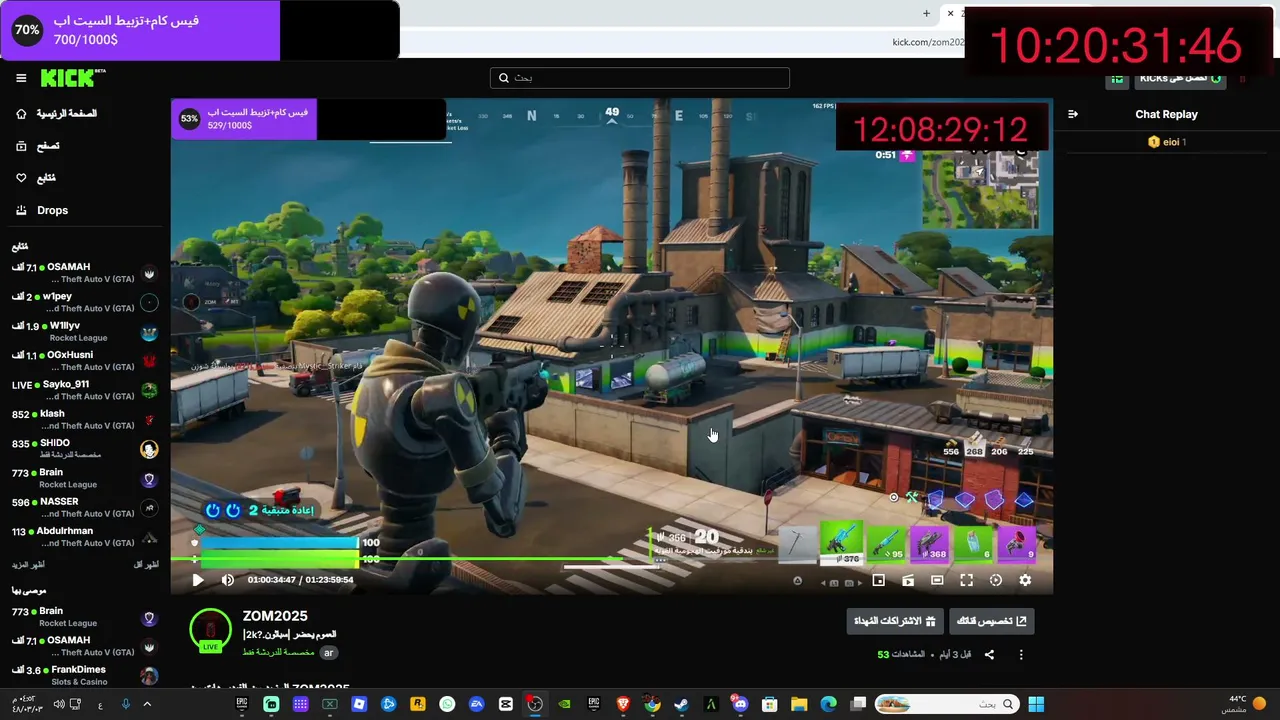Open Microsoft Store from the taskbar

(x=770, y=704)
